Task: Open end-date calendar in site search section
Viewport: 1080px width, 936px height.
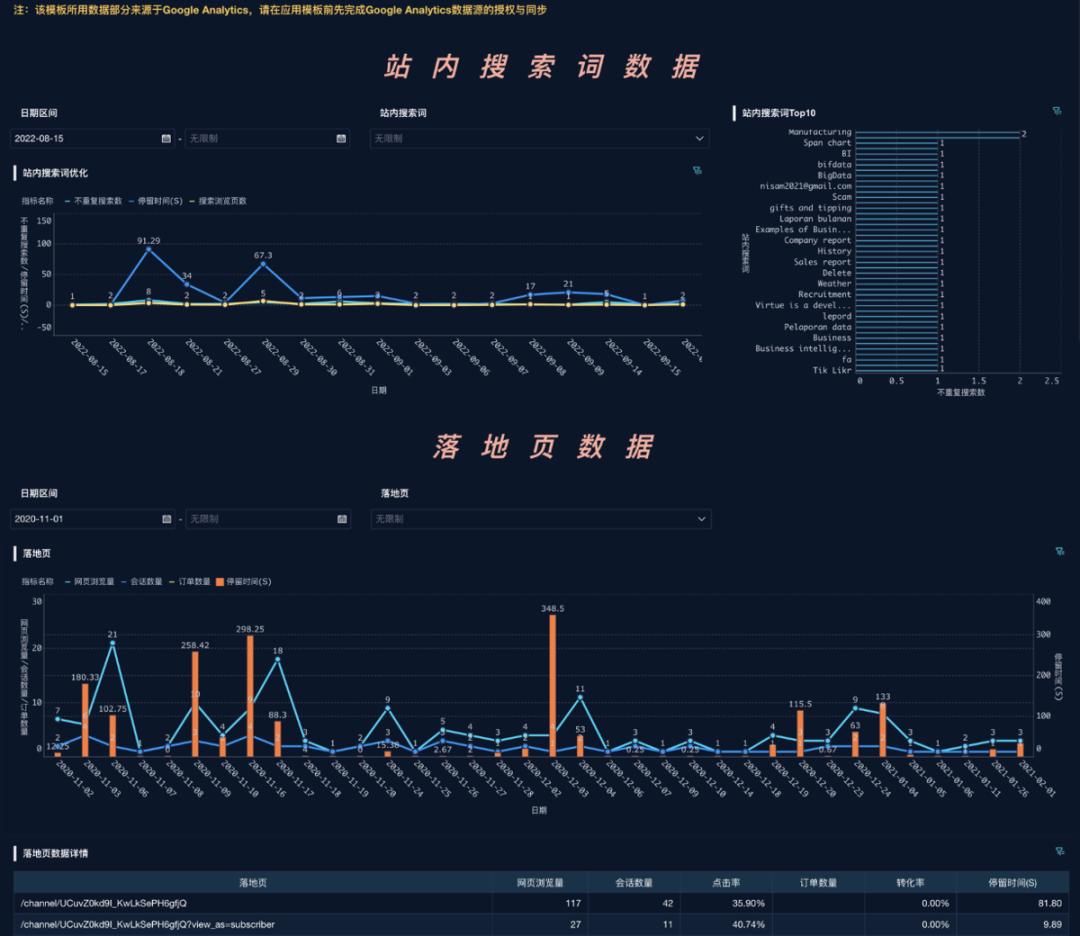Action: [341, 139]
